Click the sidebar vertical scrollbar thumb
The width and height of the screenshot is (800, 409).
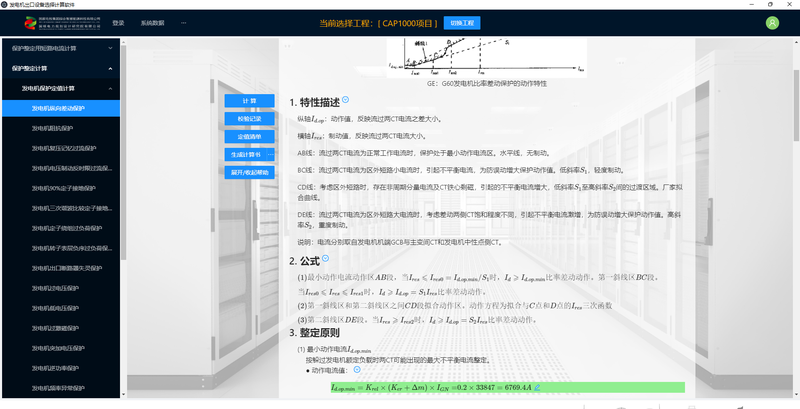(x=123, y=153)
